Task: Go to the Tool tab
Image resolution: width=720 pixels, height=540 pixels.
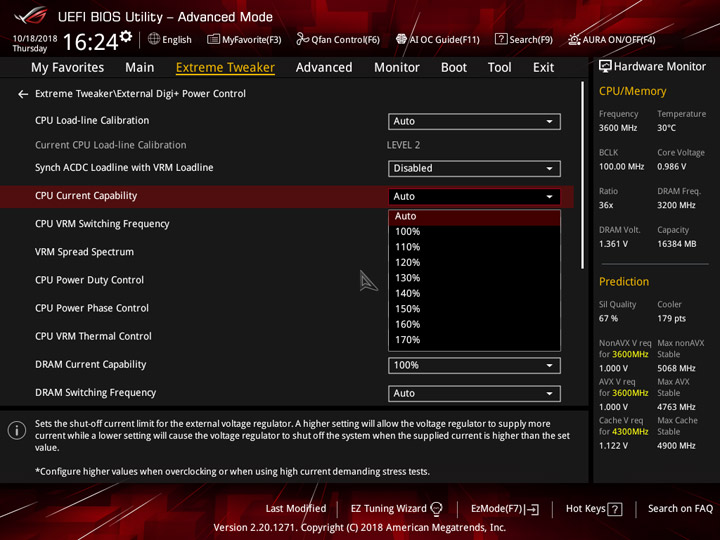Action: pyautogui.click(x=499, y=68)
